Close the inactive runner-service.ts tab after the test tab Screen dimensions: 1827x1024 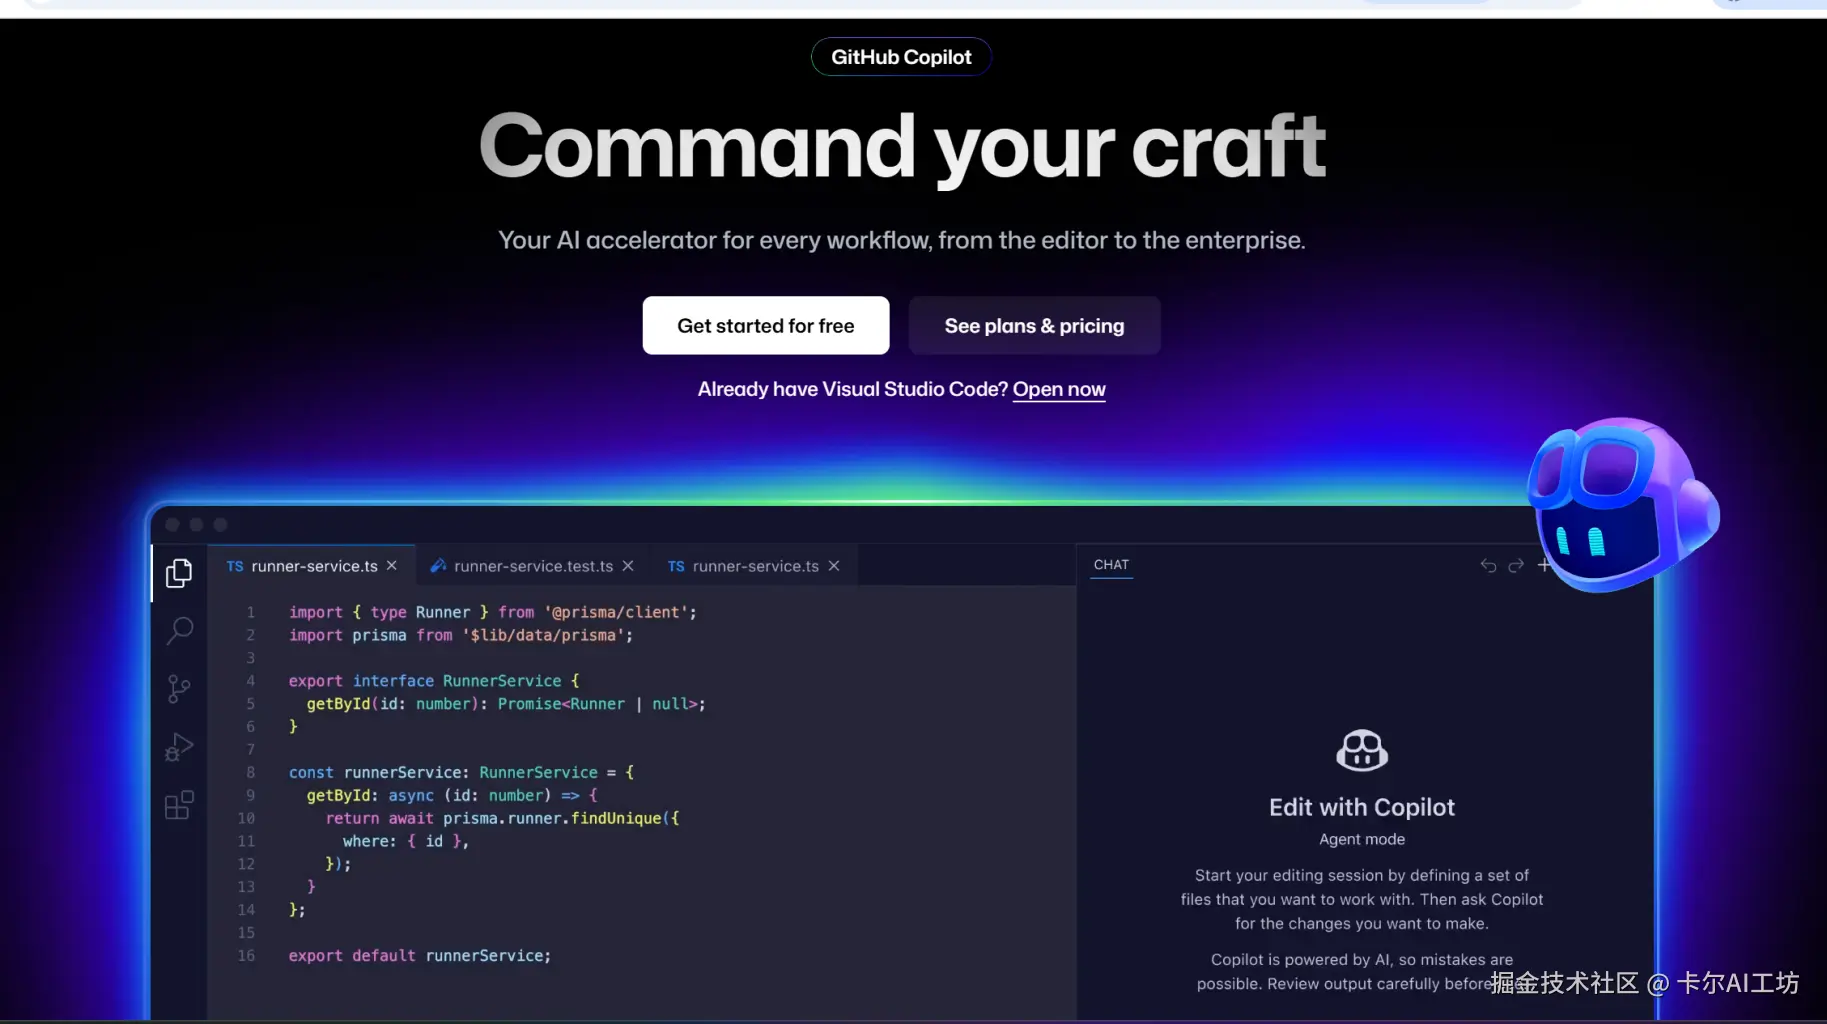834,566
